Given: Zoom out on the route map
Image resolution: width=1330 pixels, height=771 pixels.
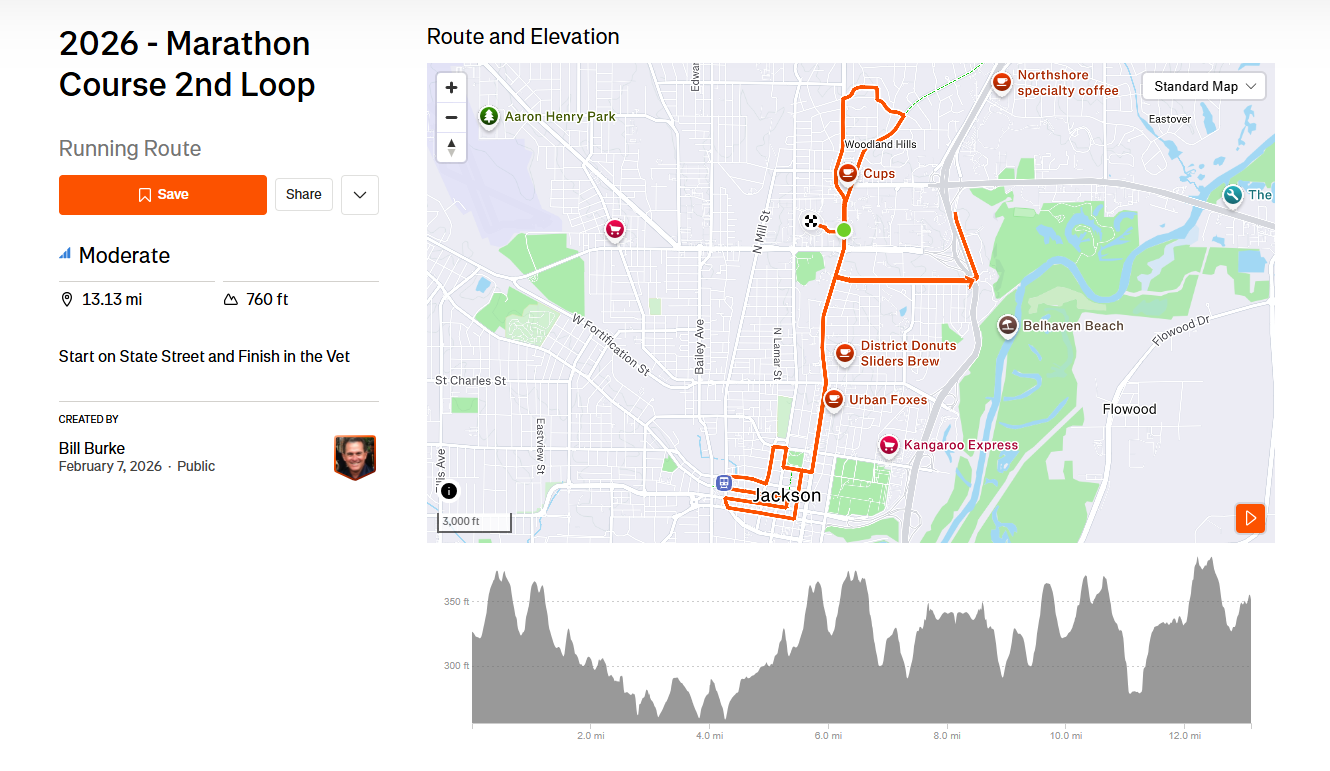Looking at the screenshot, I should pyautogui.click(x=452, y=118).
